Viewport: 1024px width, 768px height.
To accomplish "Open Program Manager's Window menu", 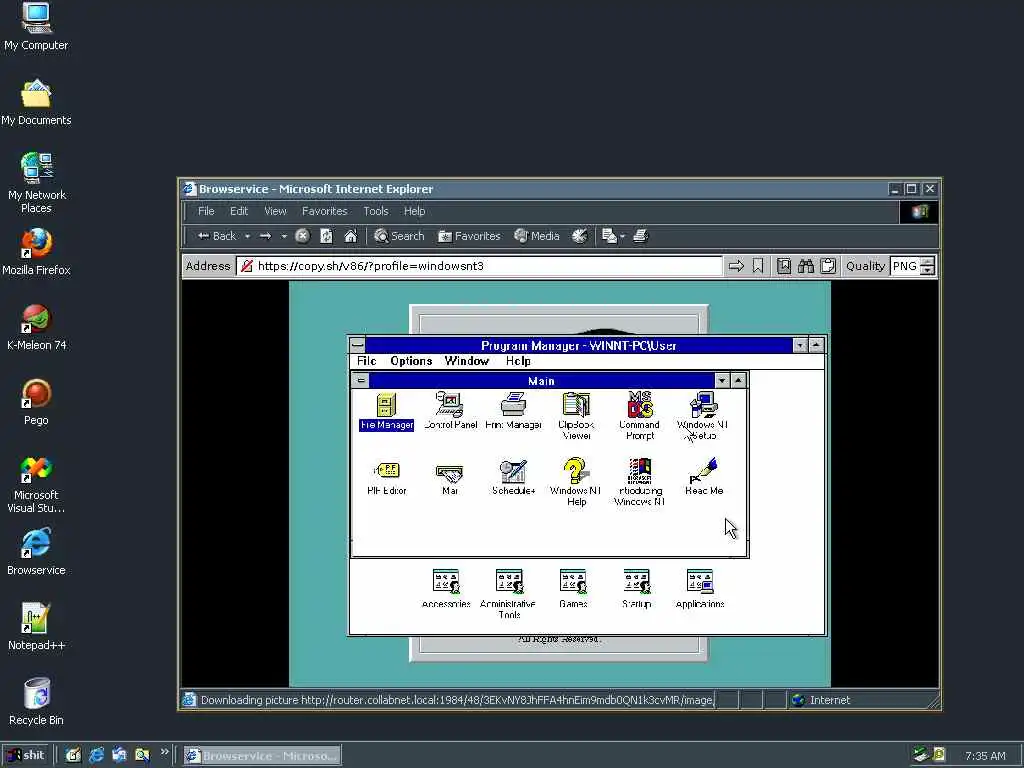I will [467, 361].
